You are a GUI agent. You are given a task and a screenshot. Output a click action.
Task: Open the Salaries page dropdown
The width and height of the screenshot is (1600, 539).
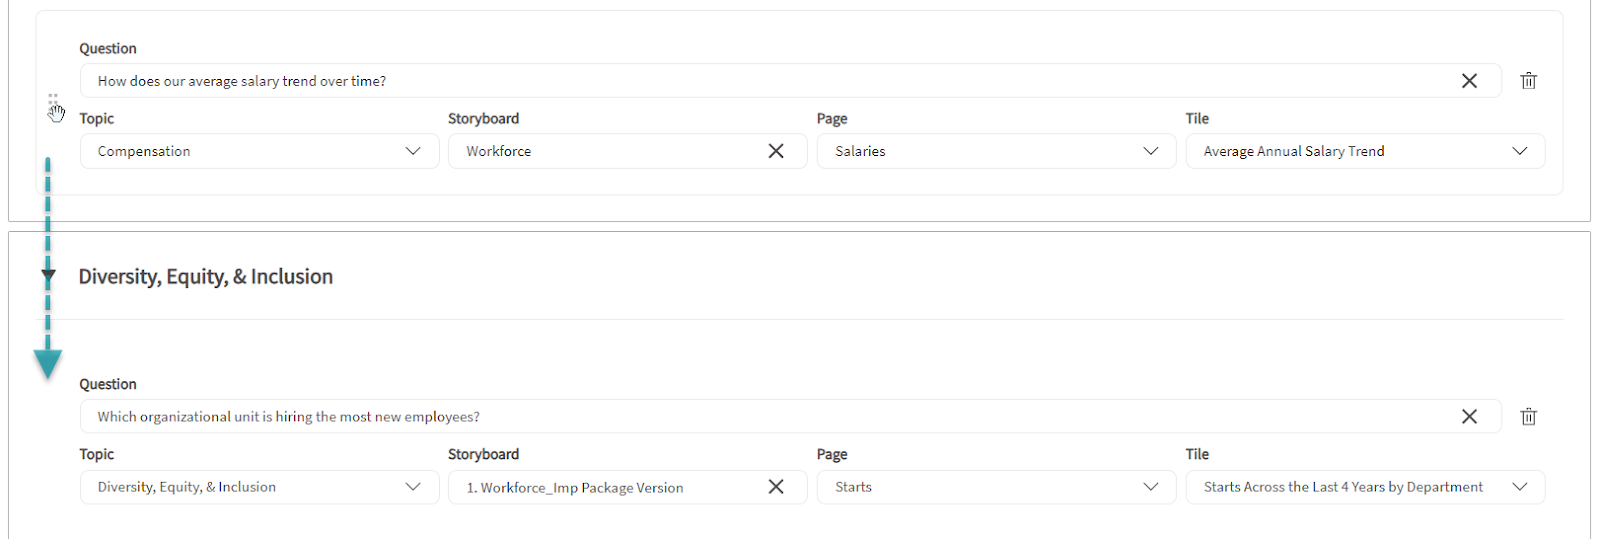click(x=1150, y=151)
